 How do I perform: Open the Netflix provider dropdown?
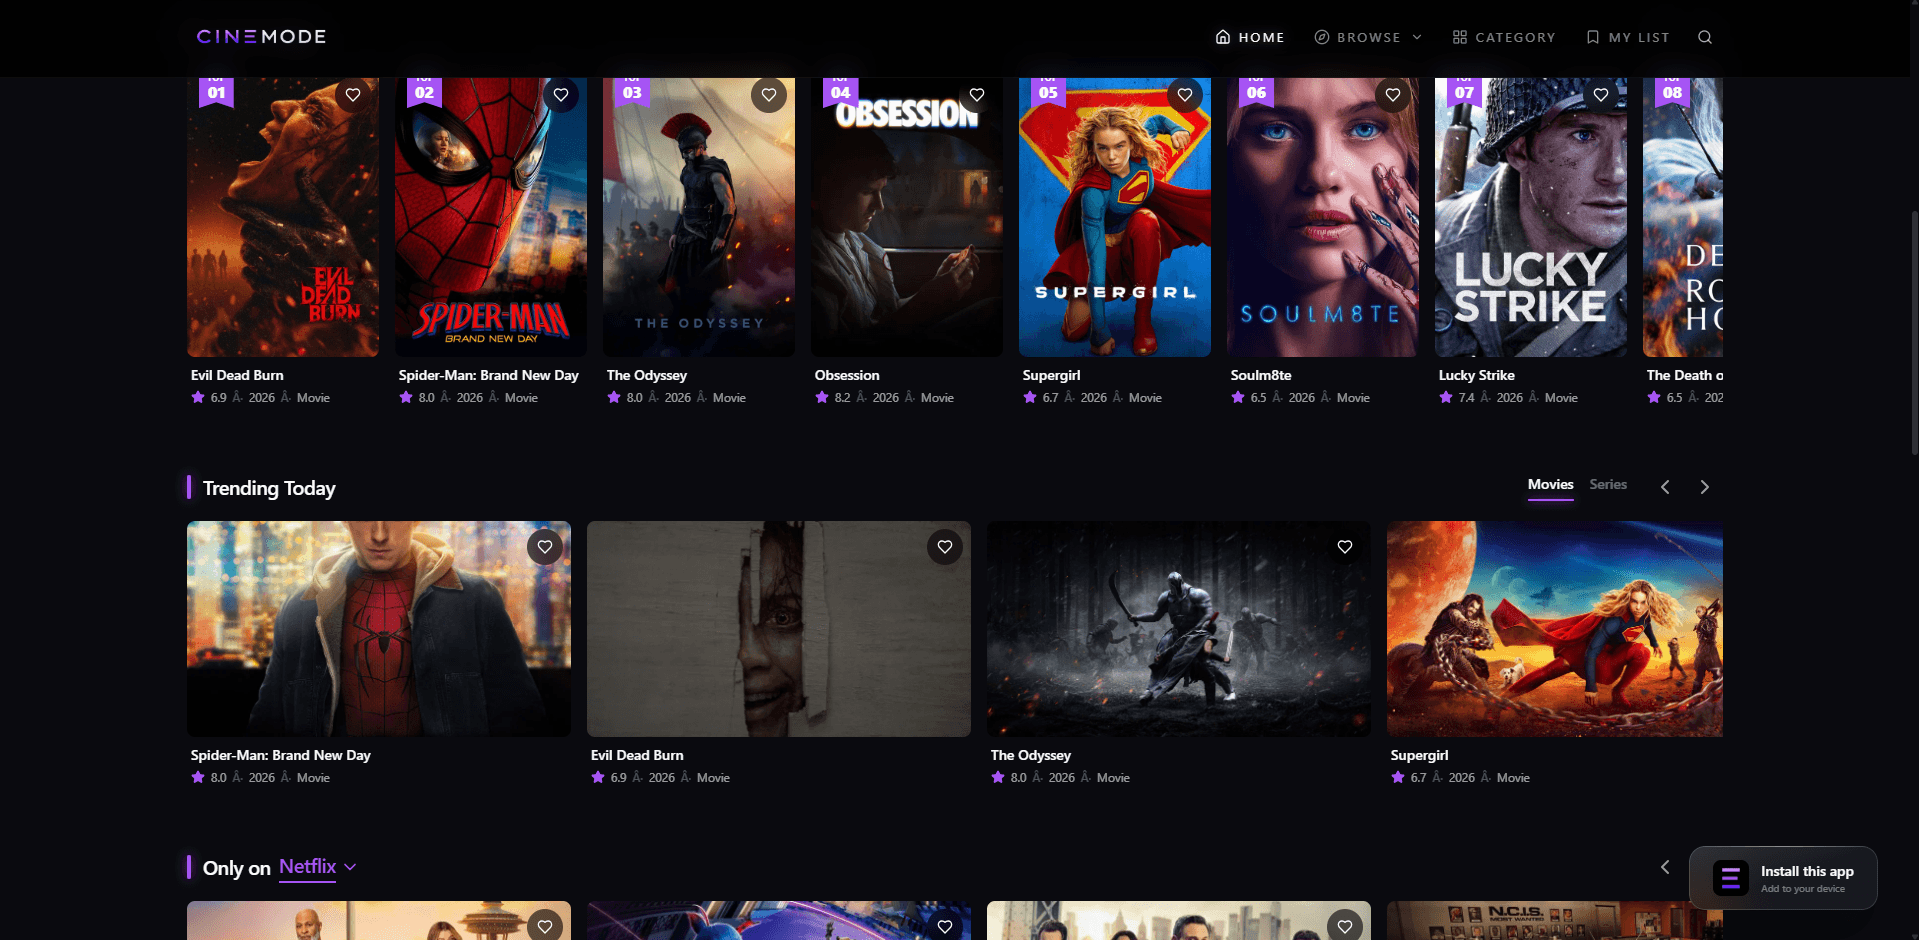317,867
